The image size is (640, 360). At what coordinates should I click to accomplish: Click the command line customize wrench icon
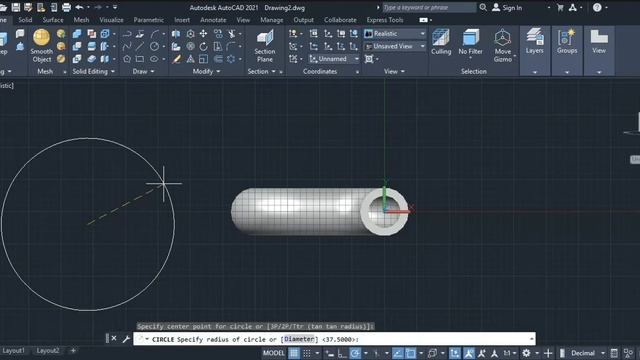coord(126,339)
